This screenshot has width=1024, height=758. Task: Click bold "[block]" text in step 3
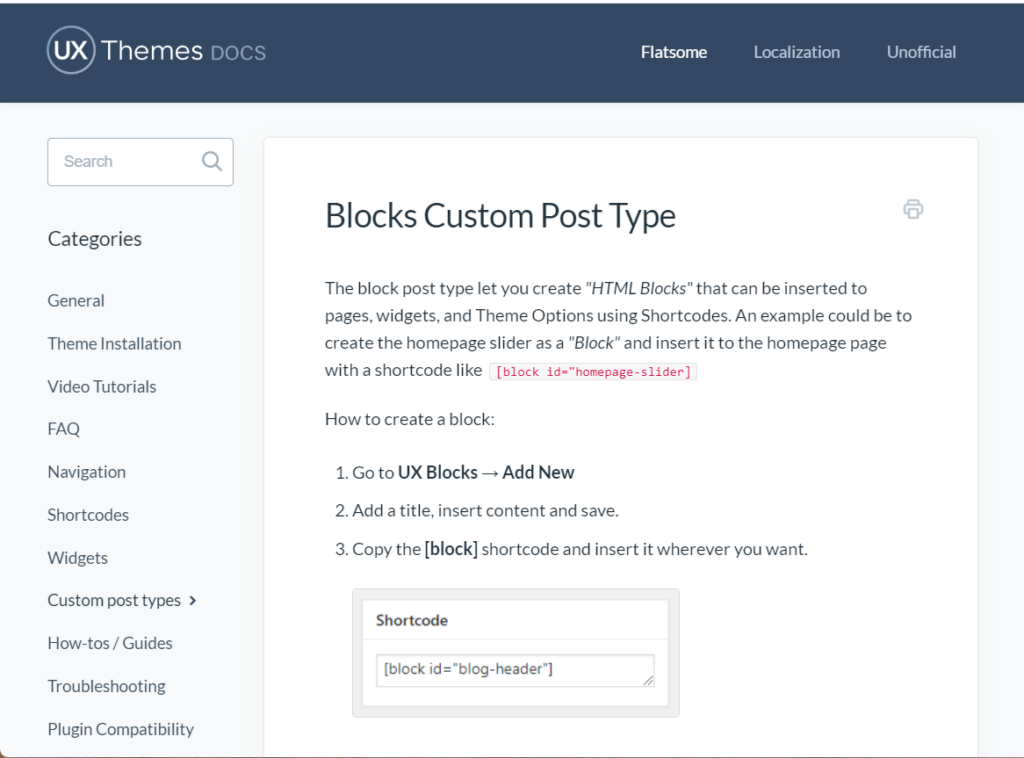pos(451,549)
